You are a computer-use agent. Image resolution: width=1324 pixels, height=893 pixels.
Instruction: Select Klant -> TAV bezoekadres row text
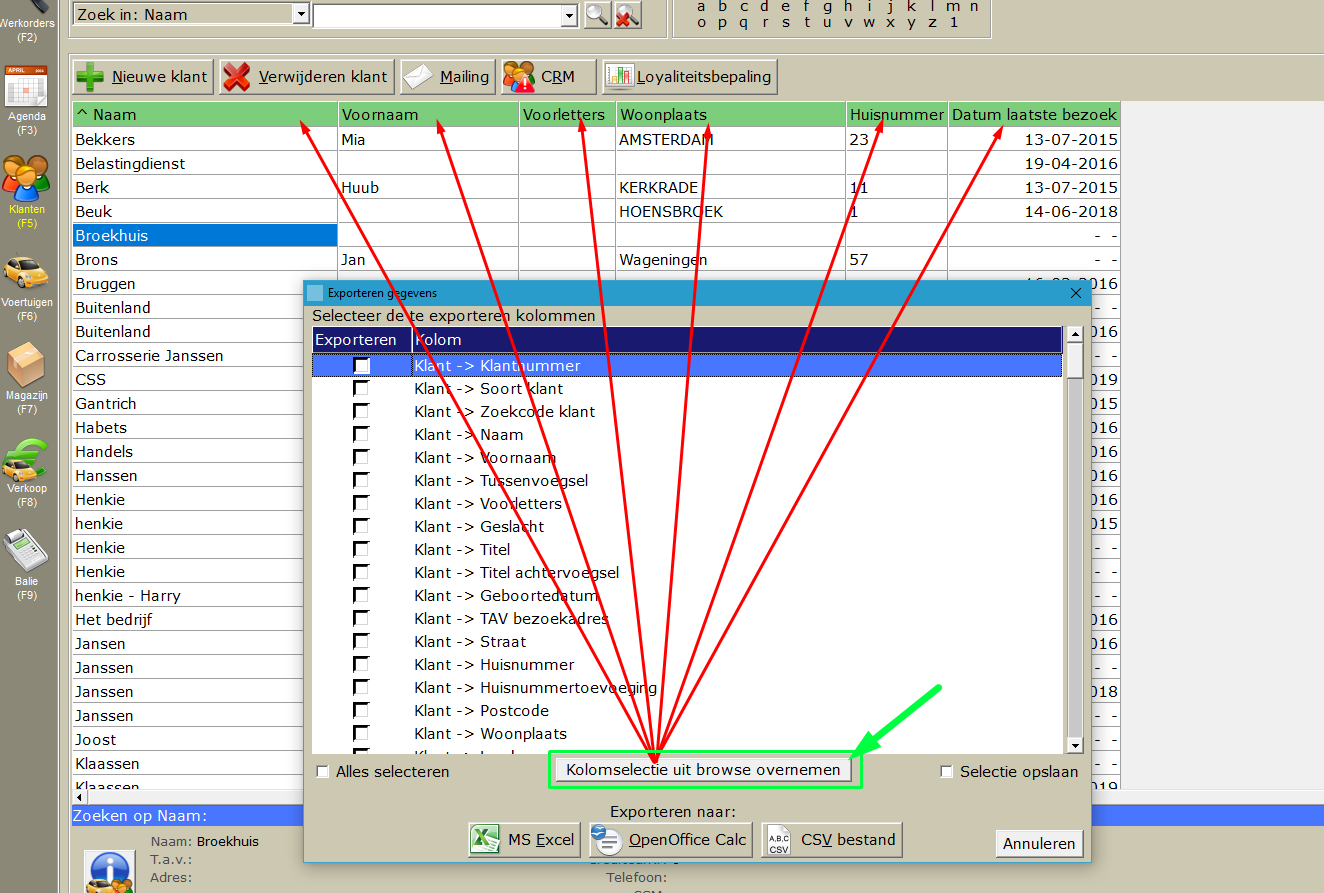pos(511,619)
